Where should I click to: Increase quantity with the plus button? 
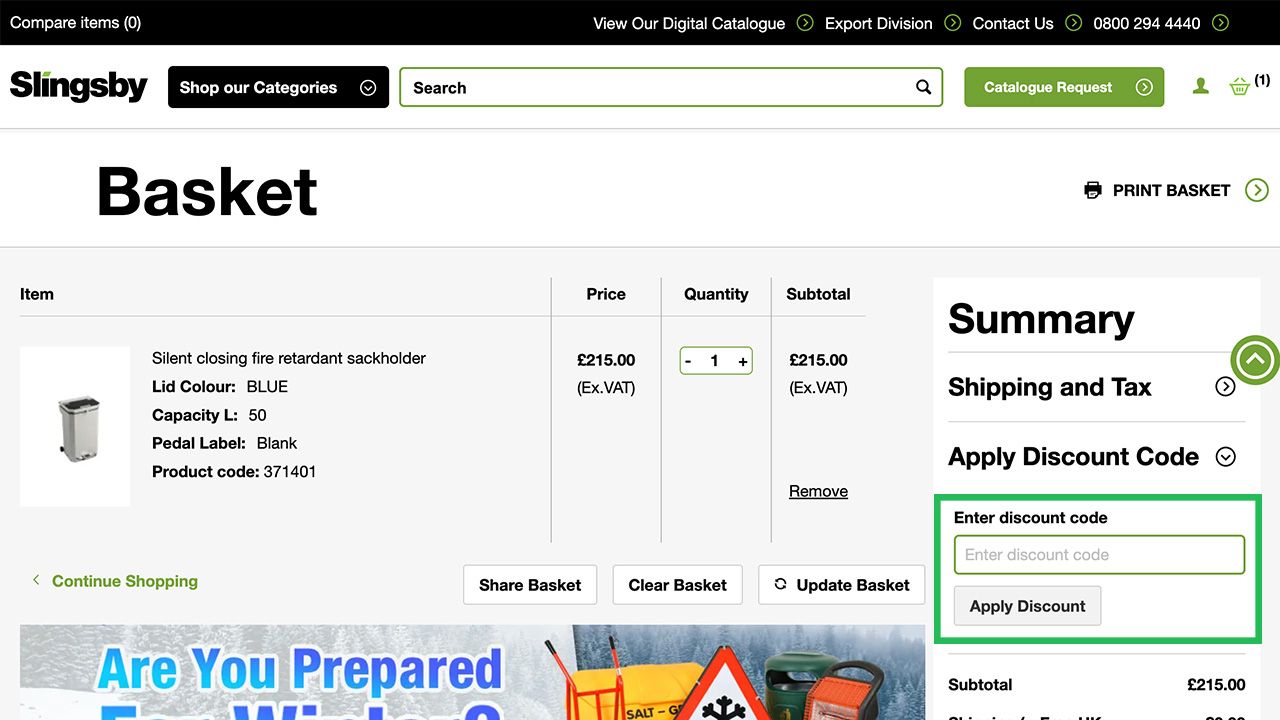[742, 361]
